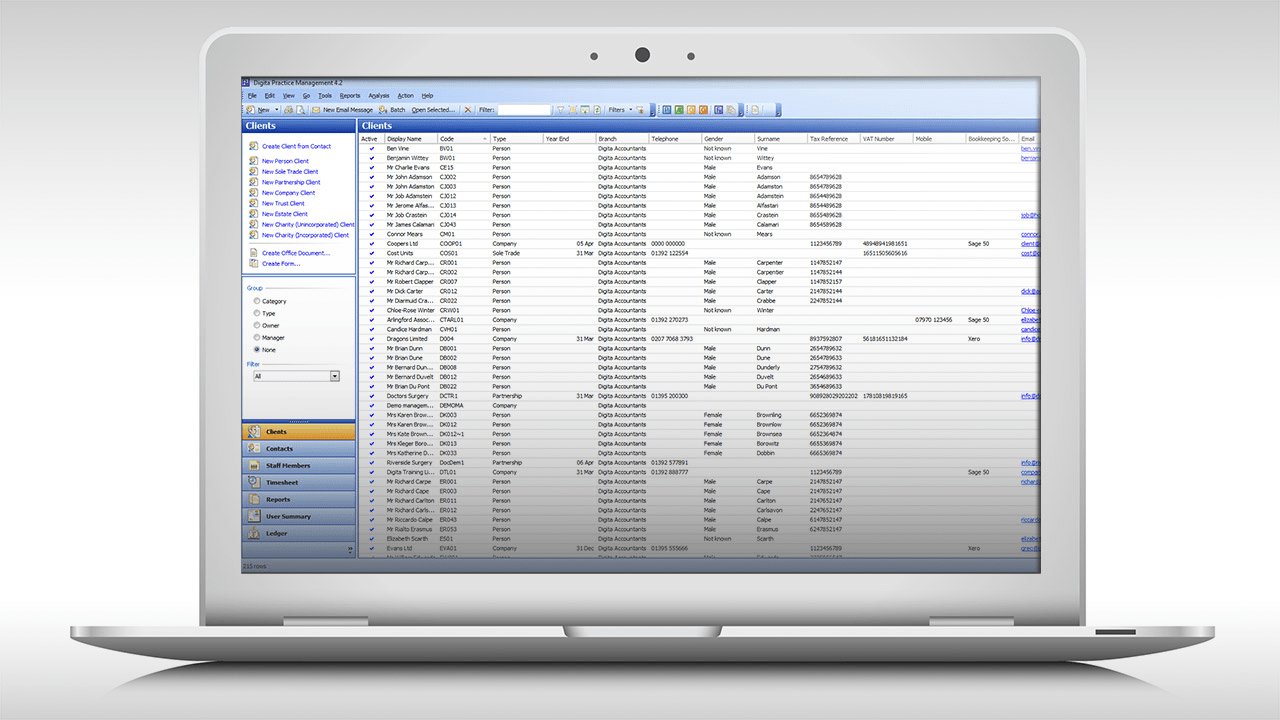Image resolution: width=1280 pixels, height=720 pixels.
Task: Select the Mr Charlie Evans row
Action: 699,167
